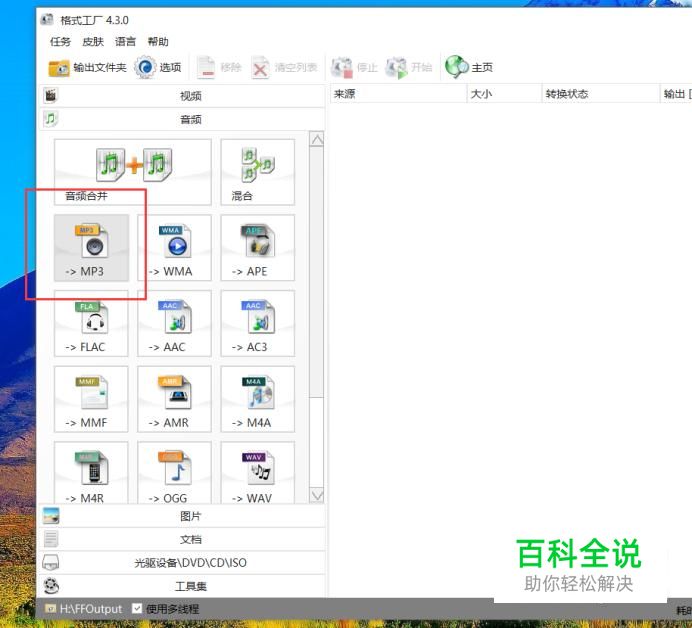
Task: Select the audio merge (音频合并) tool
Action: [x=132, y=172]
